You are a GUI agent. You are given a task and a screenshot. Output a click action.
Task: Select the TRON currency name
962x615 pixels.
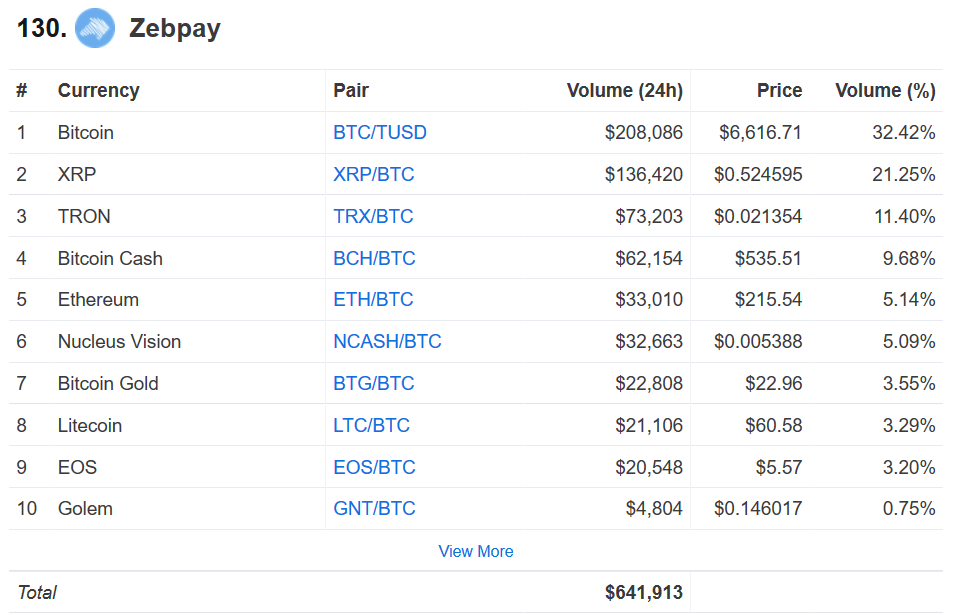[84, 216]
